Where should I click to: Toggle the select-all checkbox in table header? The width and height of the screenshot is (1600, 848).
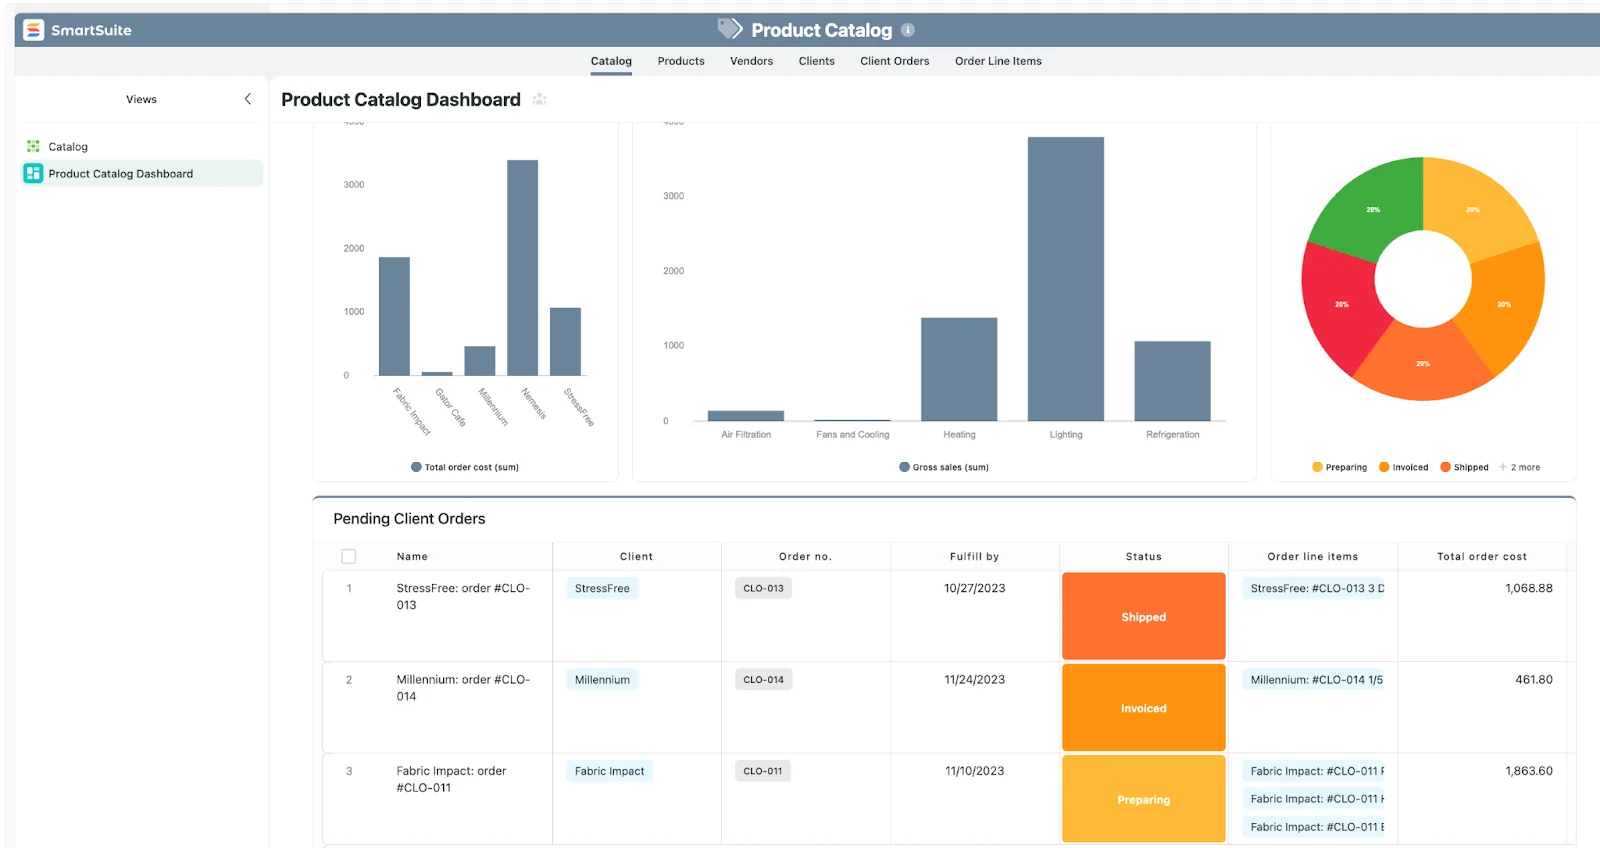click(349, 556)
